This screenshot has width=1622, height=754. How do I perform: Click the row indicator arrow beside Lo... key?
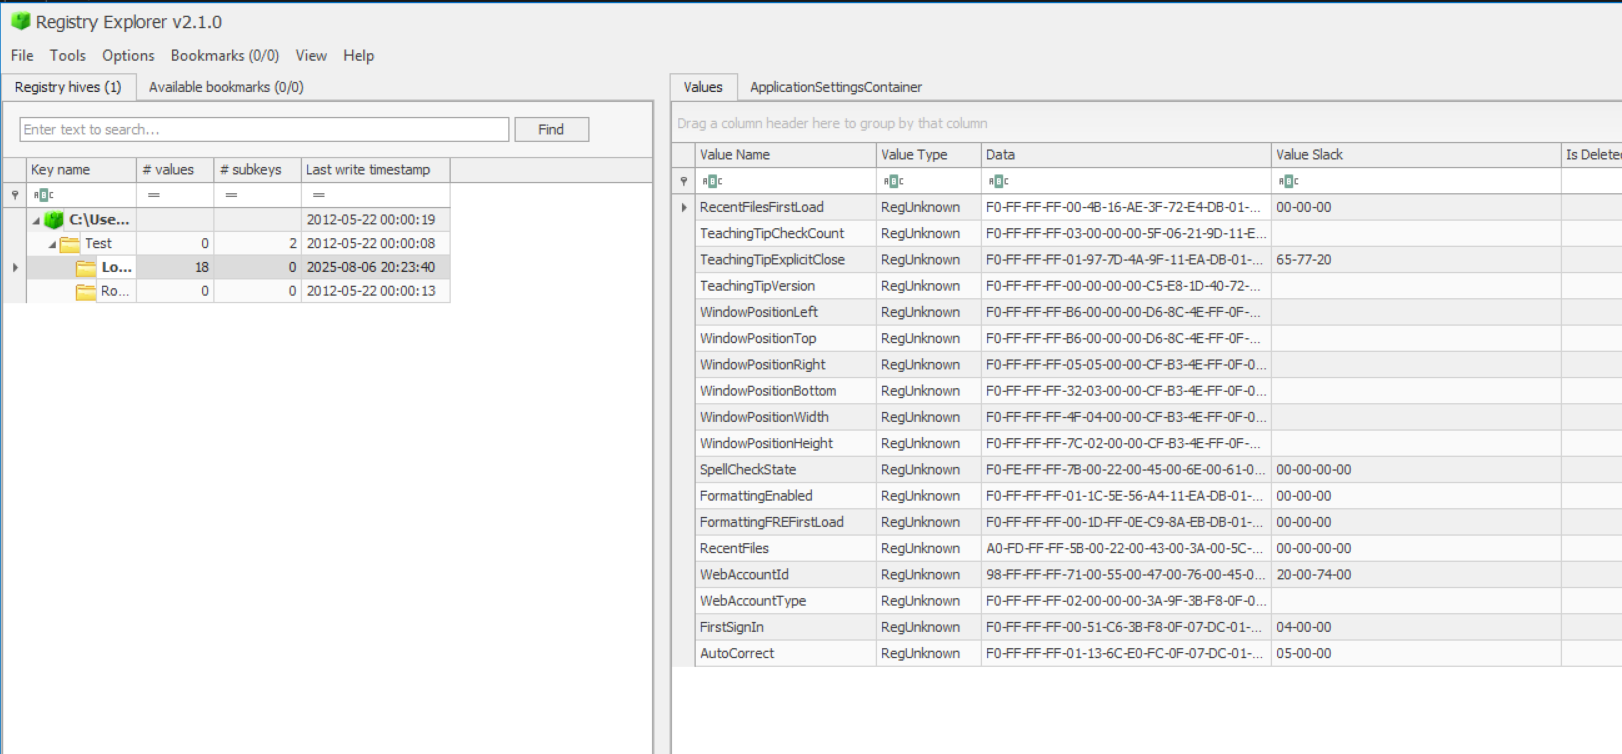click(15, 267)
